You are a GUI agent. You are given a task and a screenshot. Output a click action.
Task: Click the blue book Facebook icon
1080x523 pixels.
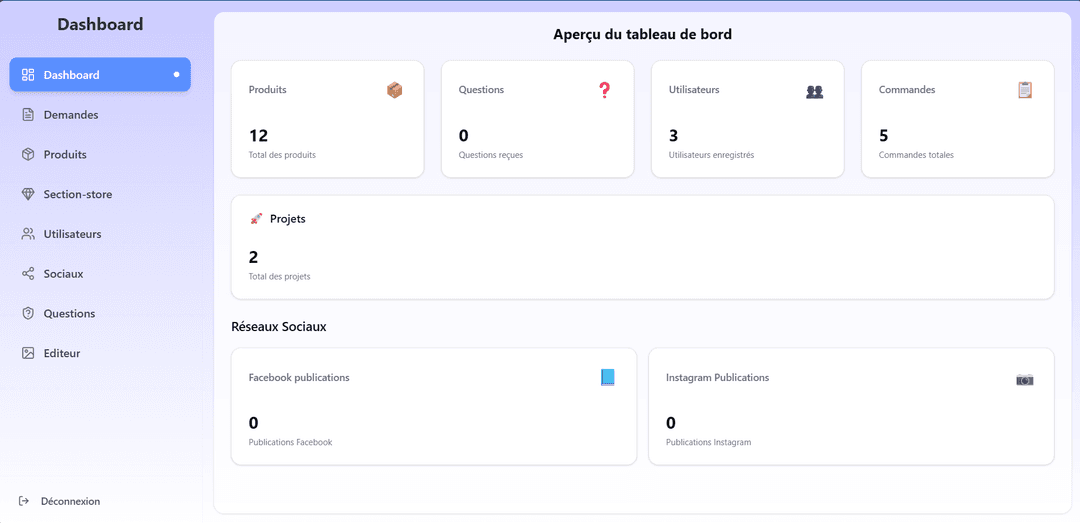(607, 378)
